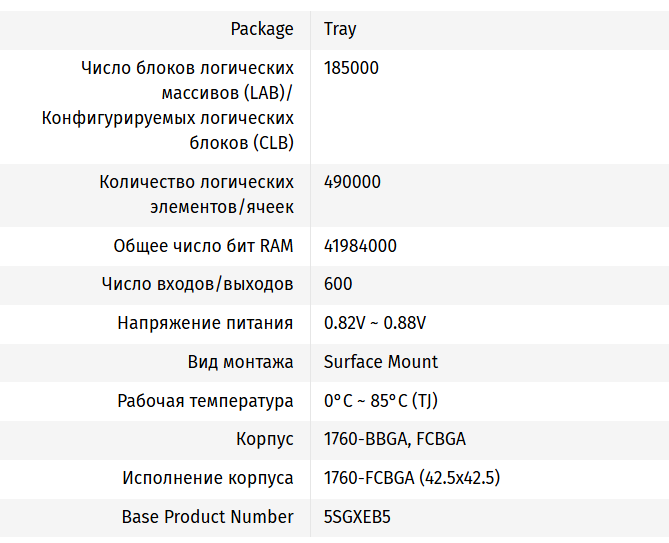Click the 'Вид монтажа' label
The width and height of the screenshot is (669, 543).
click(240, 362)
